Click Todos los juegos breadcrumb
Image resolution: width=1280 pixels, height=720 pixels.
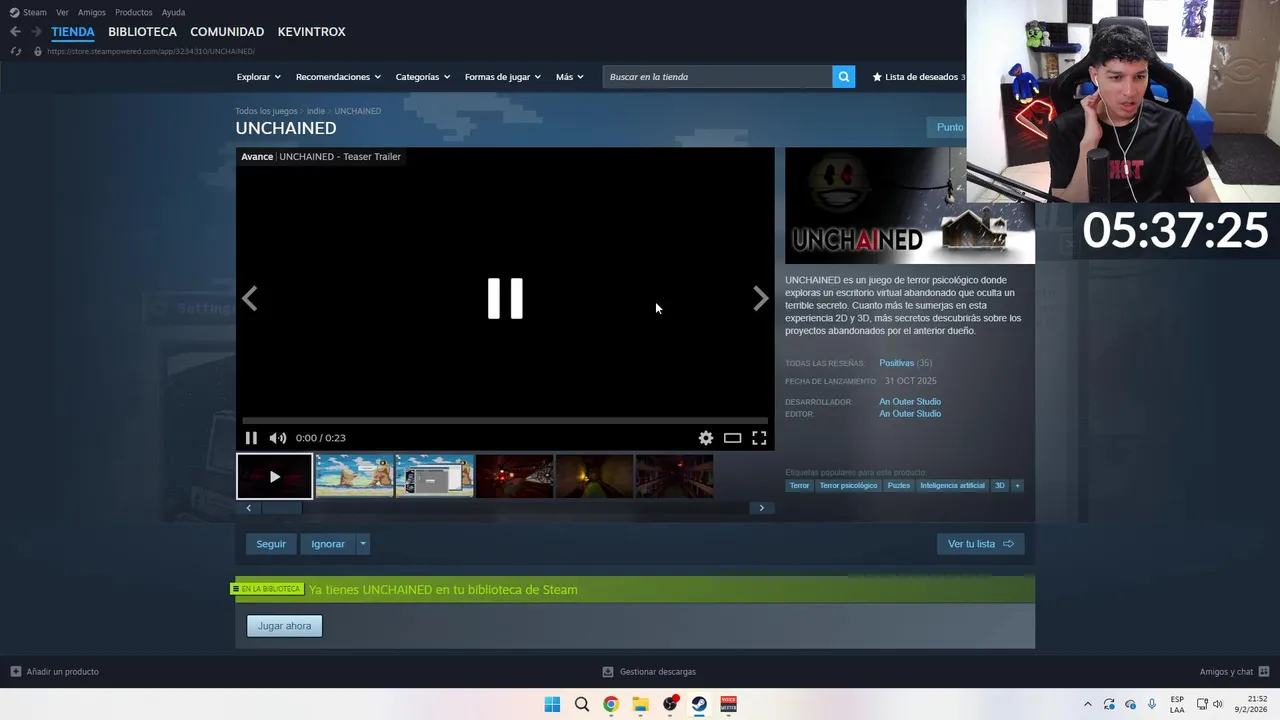[x=266, y=111]
